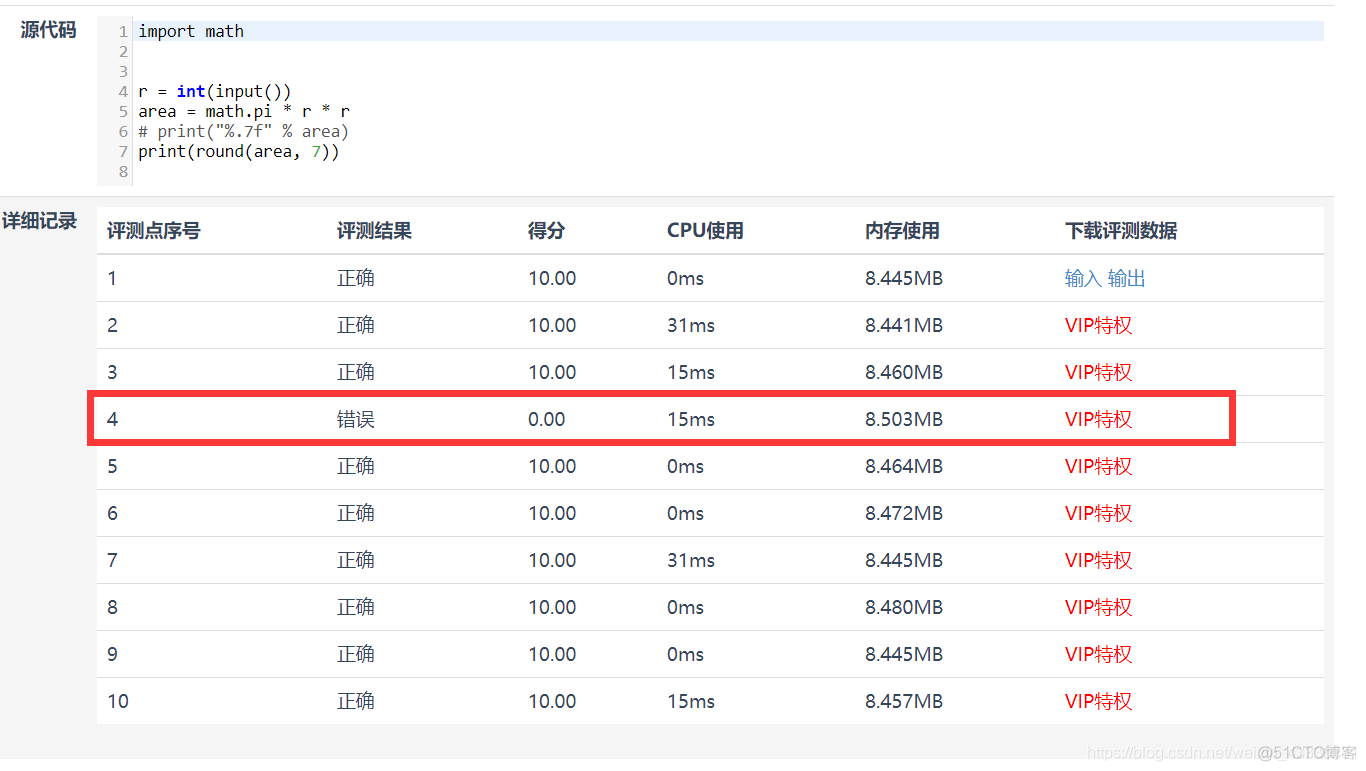Click line number 2 in code gutter
Viewport: 1366px width, 771px height.
(123, 51)
